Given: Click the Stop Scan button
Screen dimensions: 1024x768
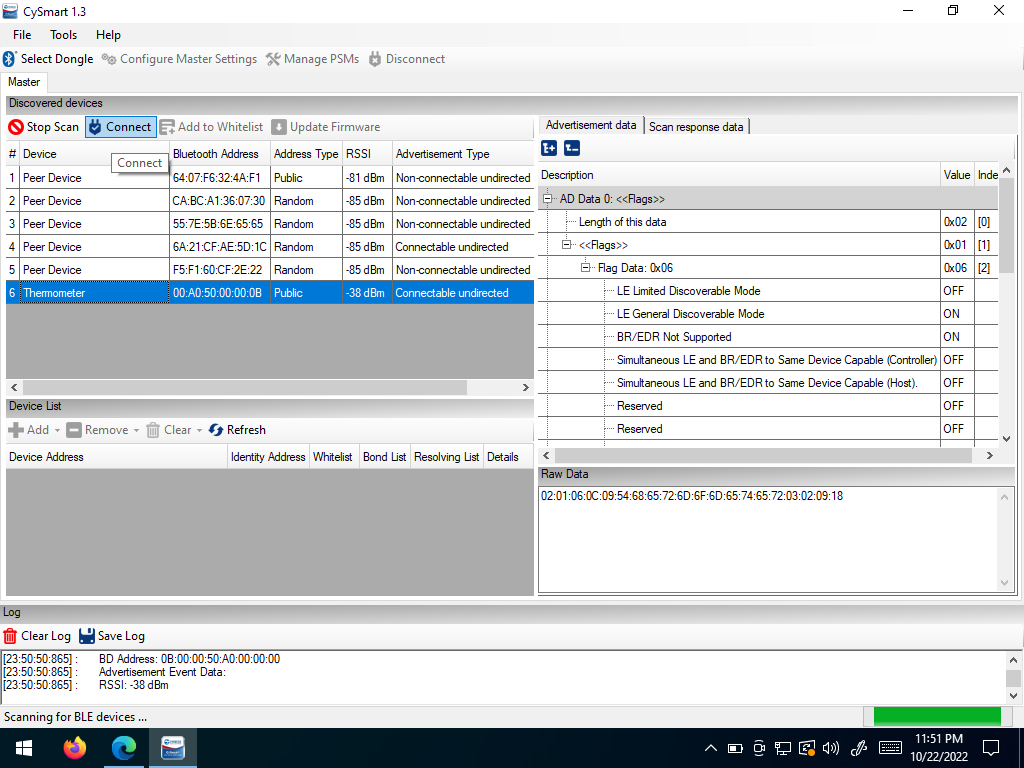Looking at the screenshot, I should point(44,127).
